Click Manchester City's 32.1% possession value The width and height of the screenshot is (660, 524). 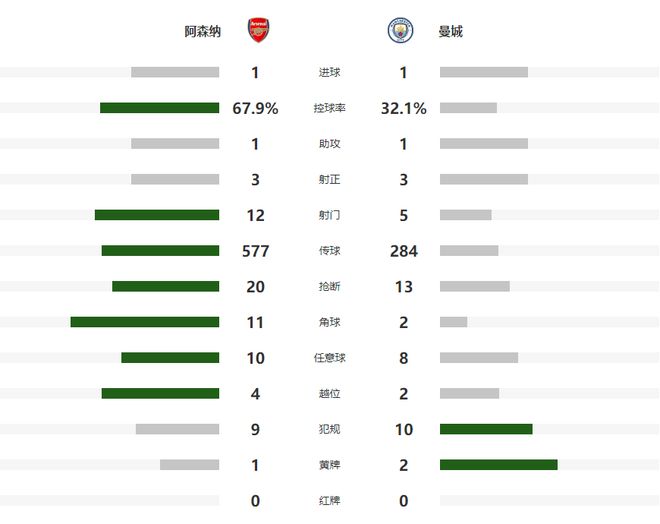[x=404, y=108]
